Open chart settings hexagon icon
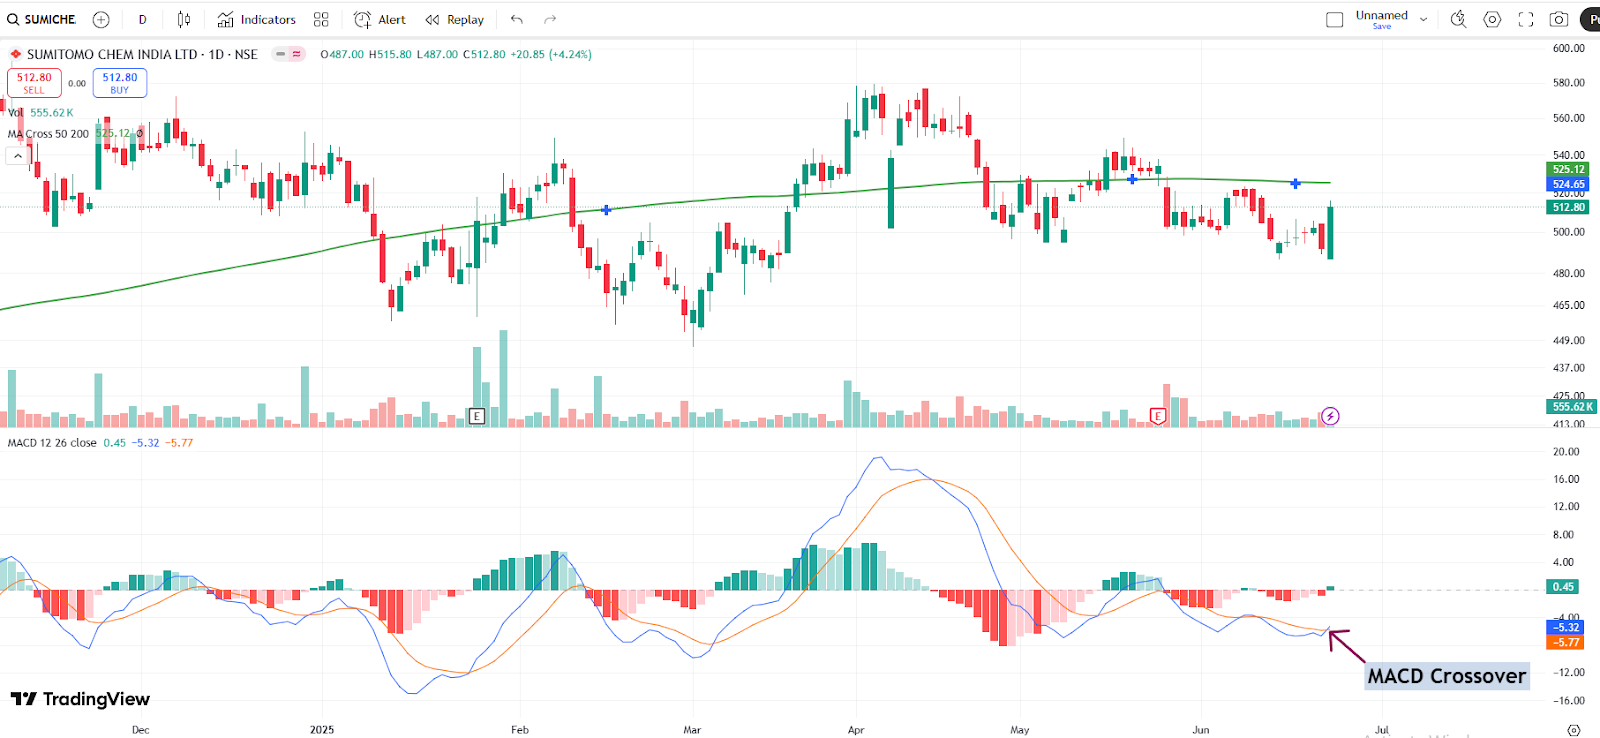The image size is (1600, 738). (x=1492, y=19)
